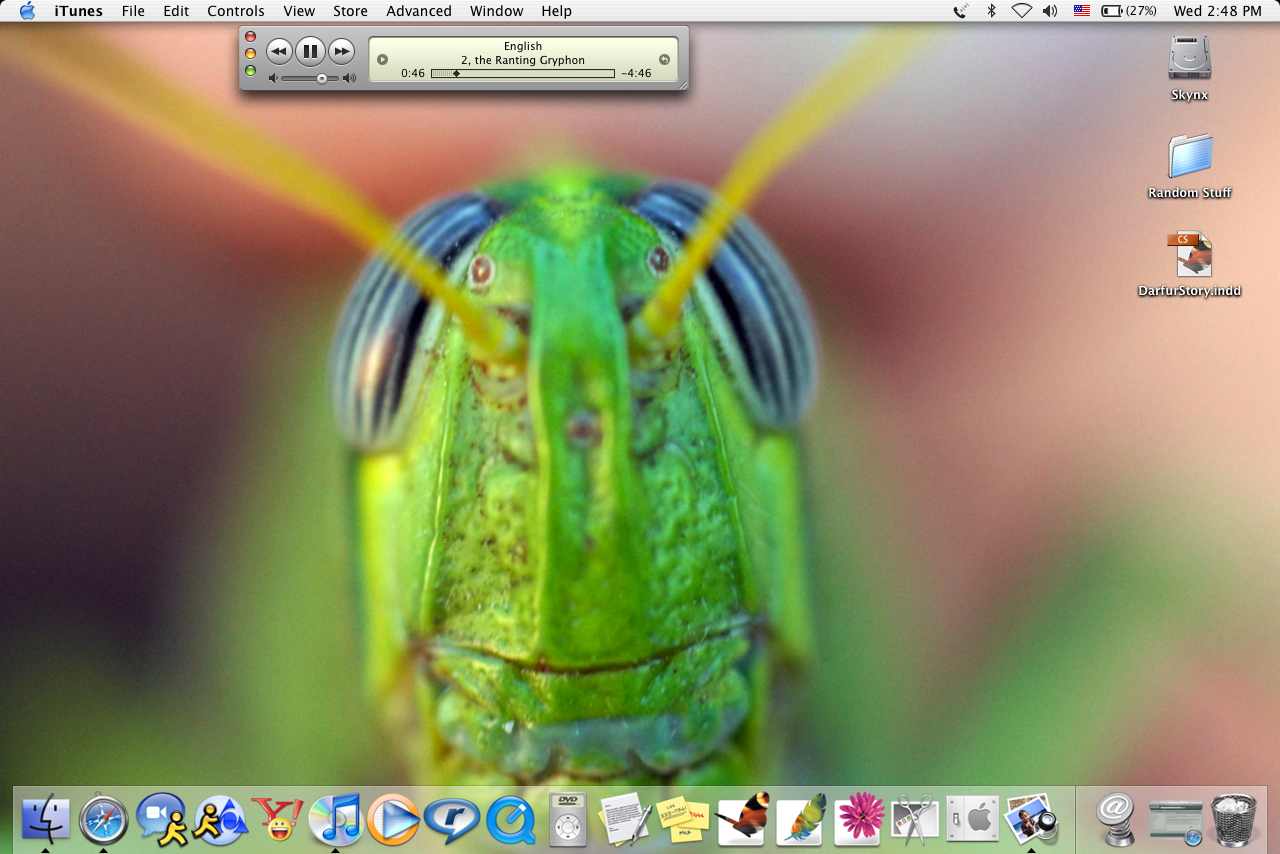Viewport: 1280px width, 854px height.
Task: Click the phone status icon in menu bar
Action: tap(961, 11)
